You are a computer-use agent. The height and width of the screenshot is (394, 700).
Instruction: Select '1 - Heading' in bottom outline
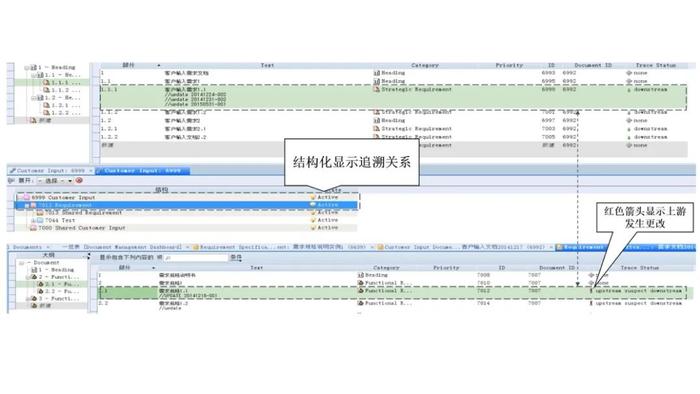(x=52, y=270)
